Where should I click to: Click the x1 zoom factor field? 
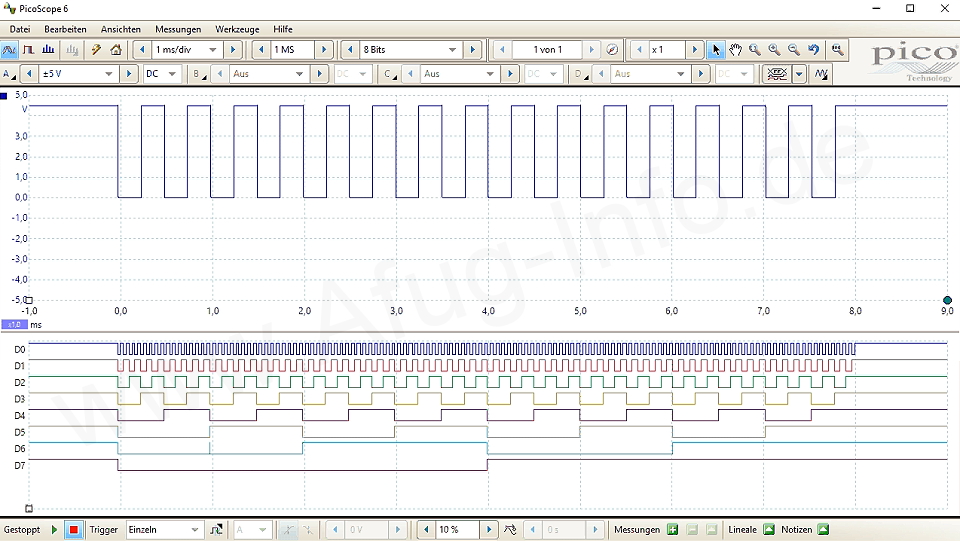[x=667, y=50]
